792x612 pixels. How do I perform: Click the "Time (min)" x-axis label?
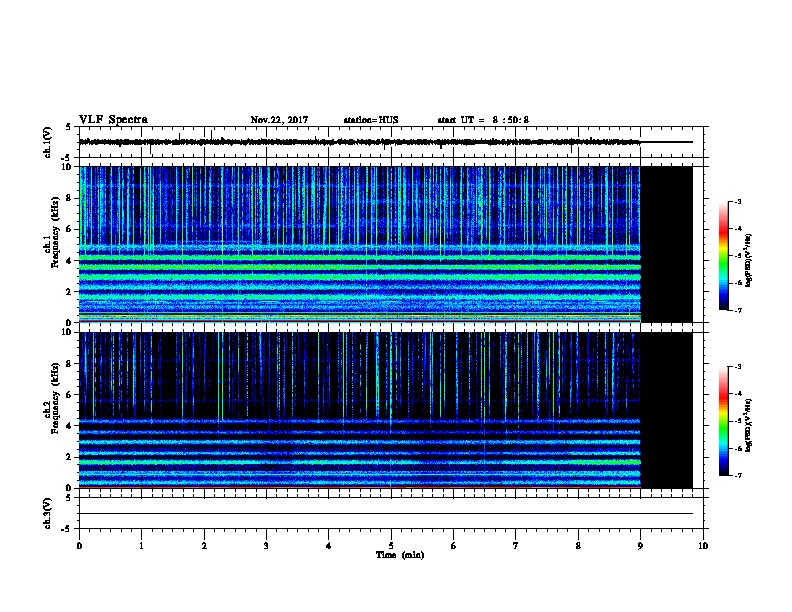click(400, 555)
